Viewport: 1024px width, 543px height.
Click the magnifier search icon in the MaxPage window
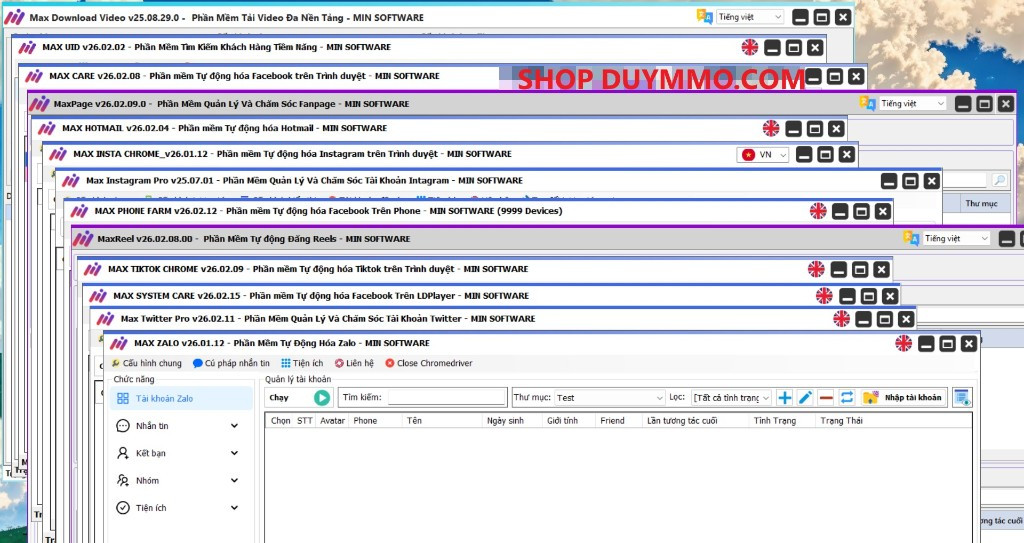pyautogui.click(x=999, y=180)
